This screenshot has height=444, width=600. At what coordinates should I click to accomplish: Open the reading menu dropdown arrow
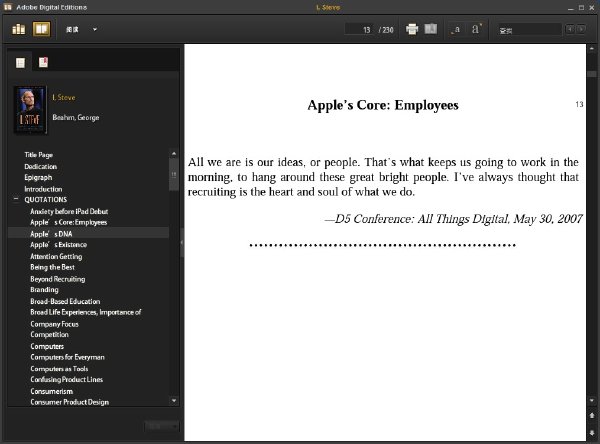tap(95, 29)
